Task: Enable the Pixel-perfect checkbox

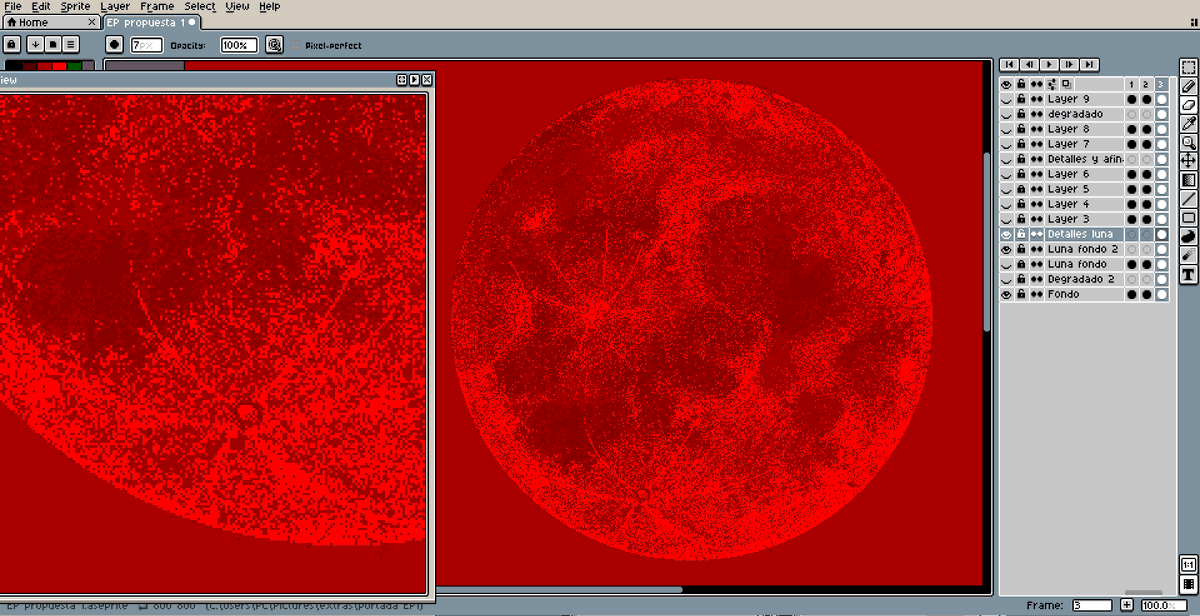Action: [297, 45]
